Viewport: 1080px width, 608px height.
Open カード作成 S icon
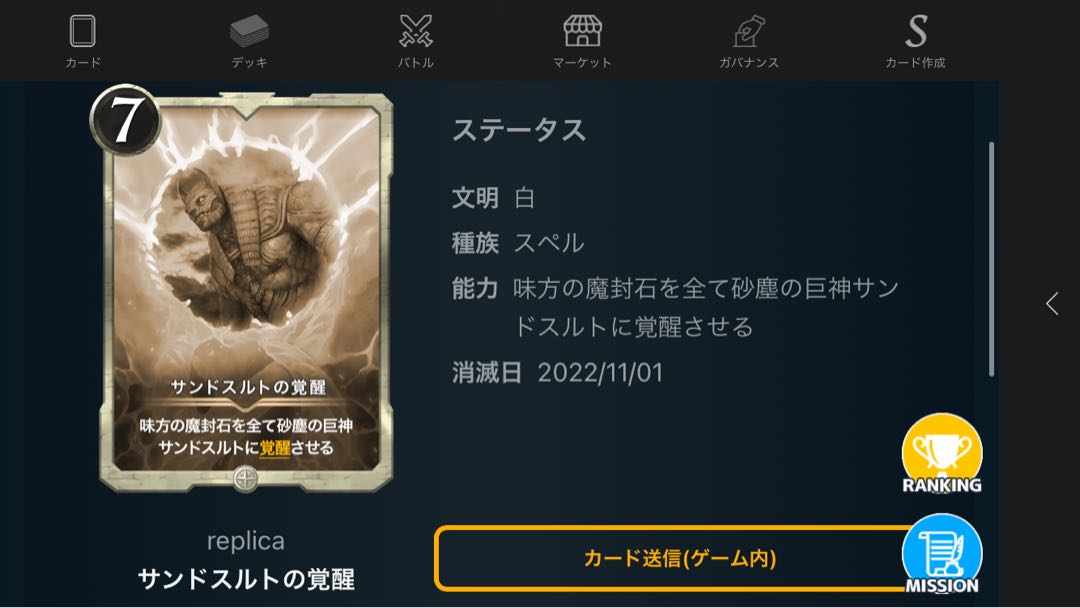click(915, 31)
